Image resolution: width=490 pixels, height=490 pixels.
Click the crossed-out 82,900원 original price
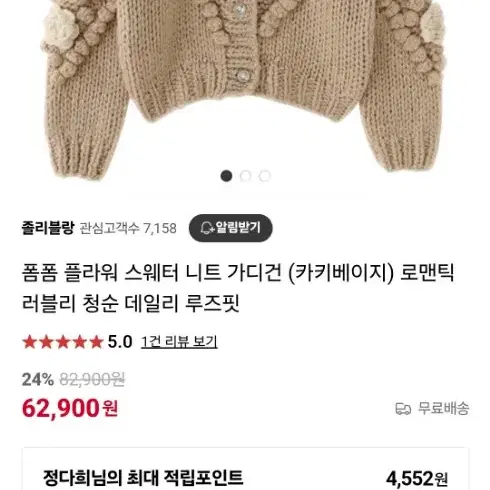pyautogui.click(x=92, y=379)
